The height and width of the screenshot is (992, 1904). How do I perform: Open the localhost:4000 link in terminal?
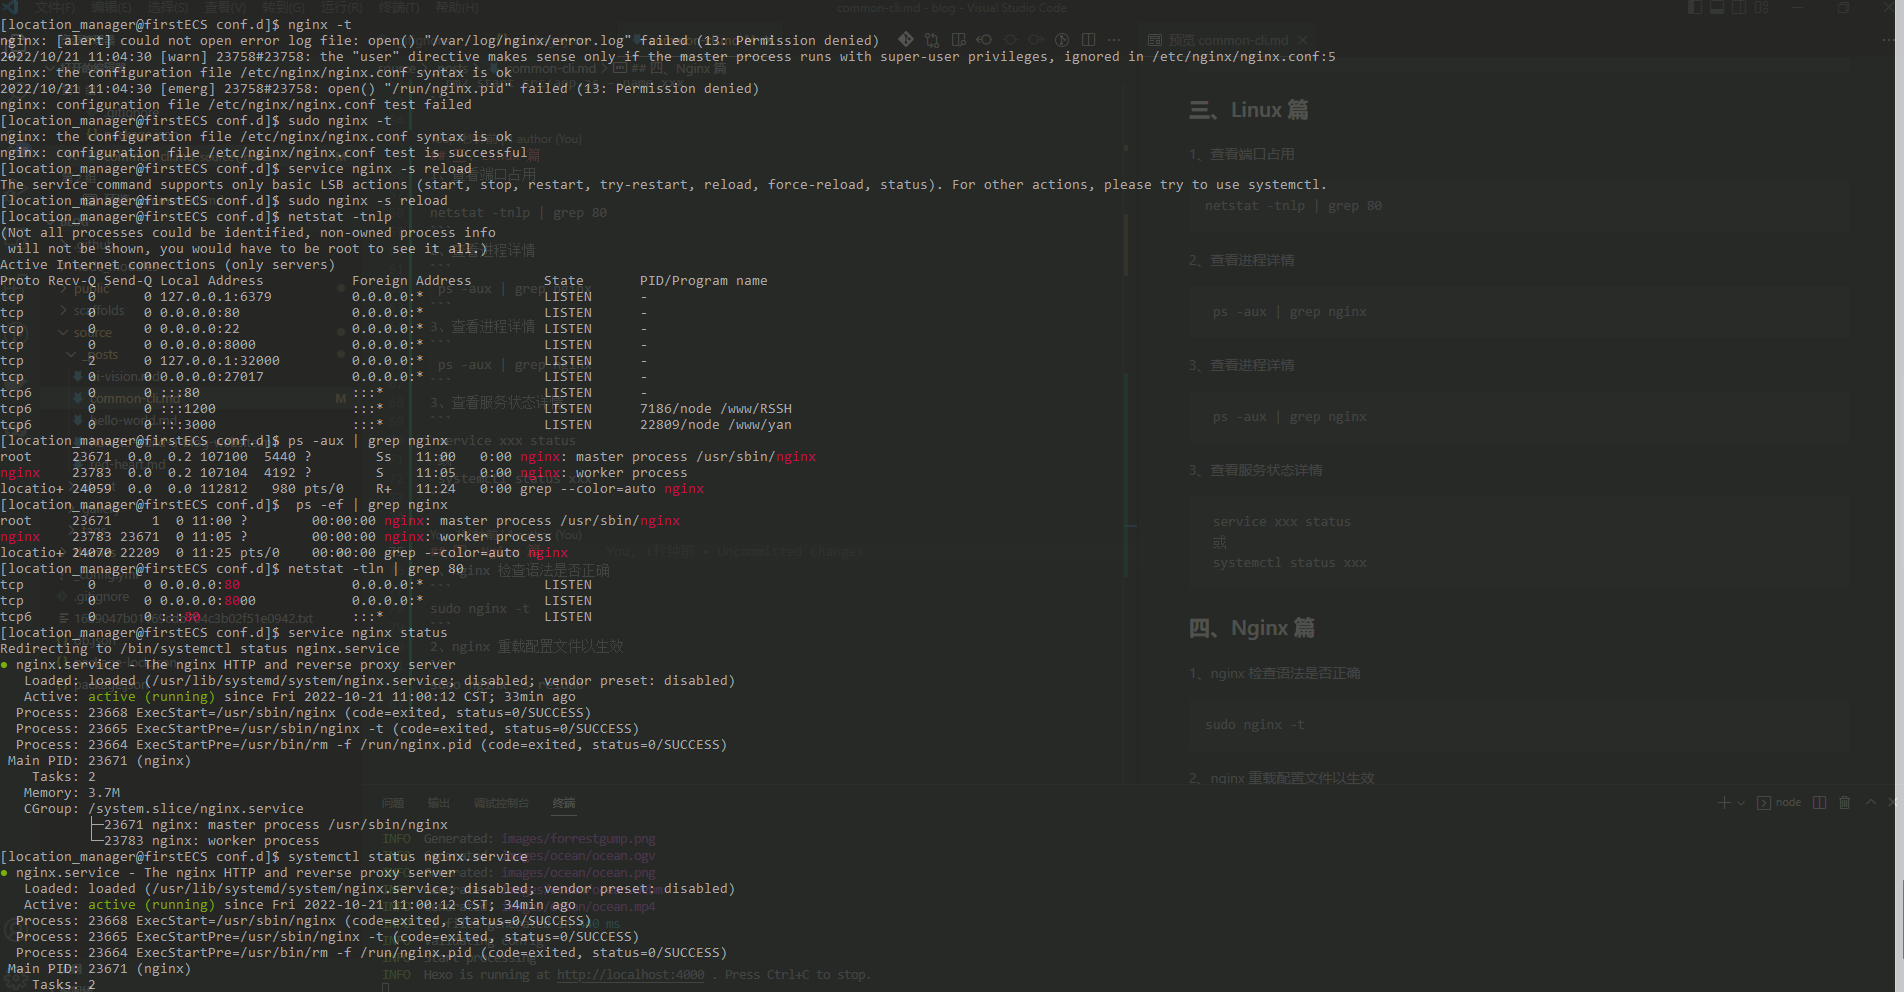click(630, 975)
